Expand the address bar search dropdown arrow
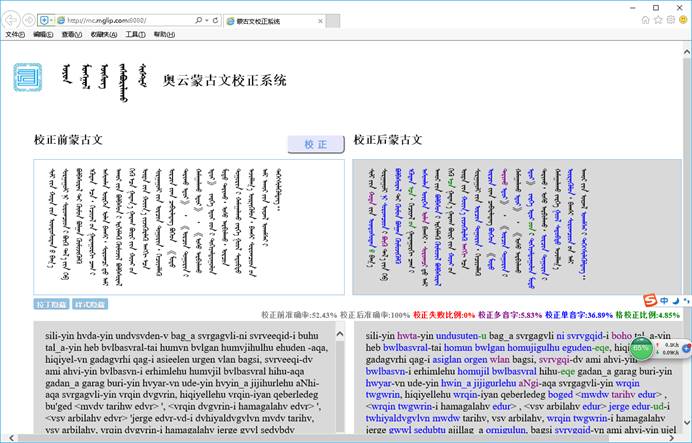 [206, 19]
